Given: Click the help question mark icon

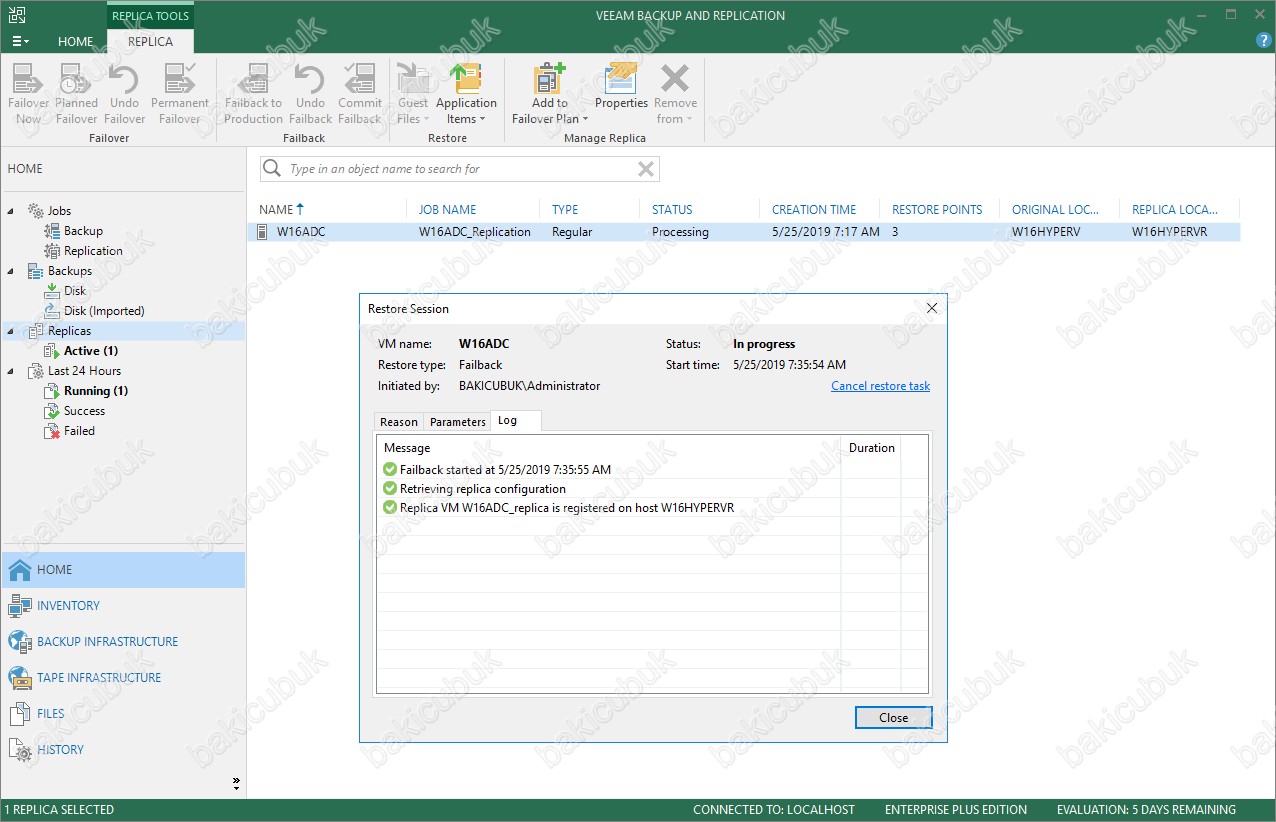Looking at the screenshot, I should pos(1263,41).
